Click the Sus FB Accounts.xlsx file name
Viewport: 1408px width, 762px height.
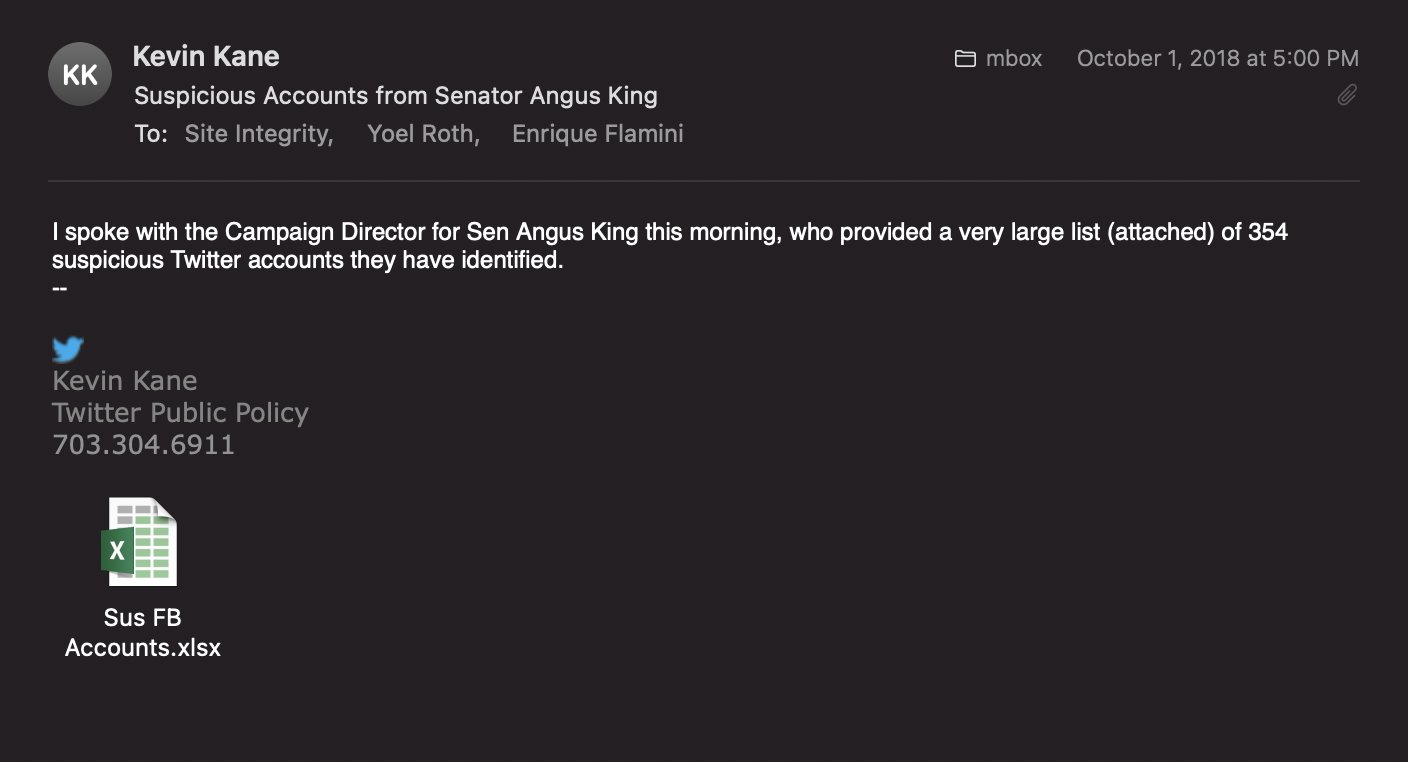point(143,632)
